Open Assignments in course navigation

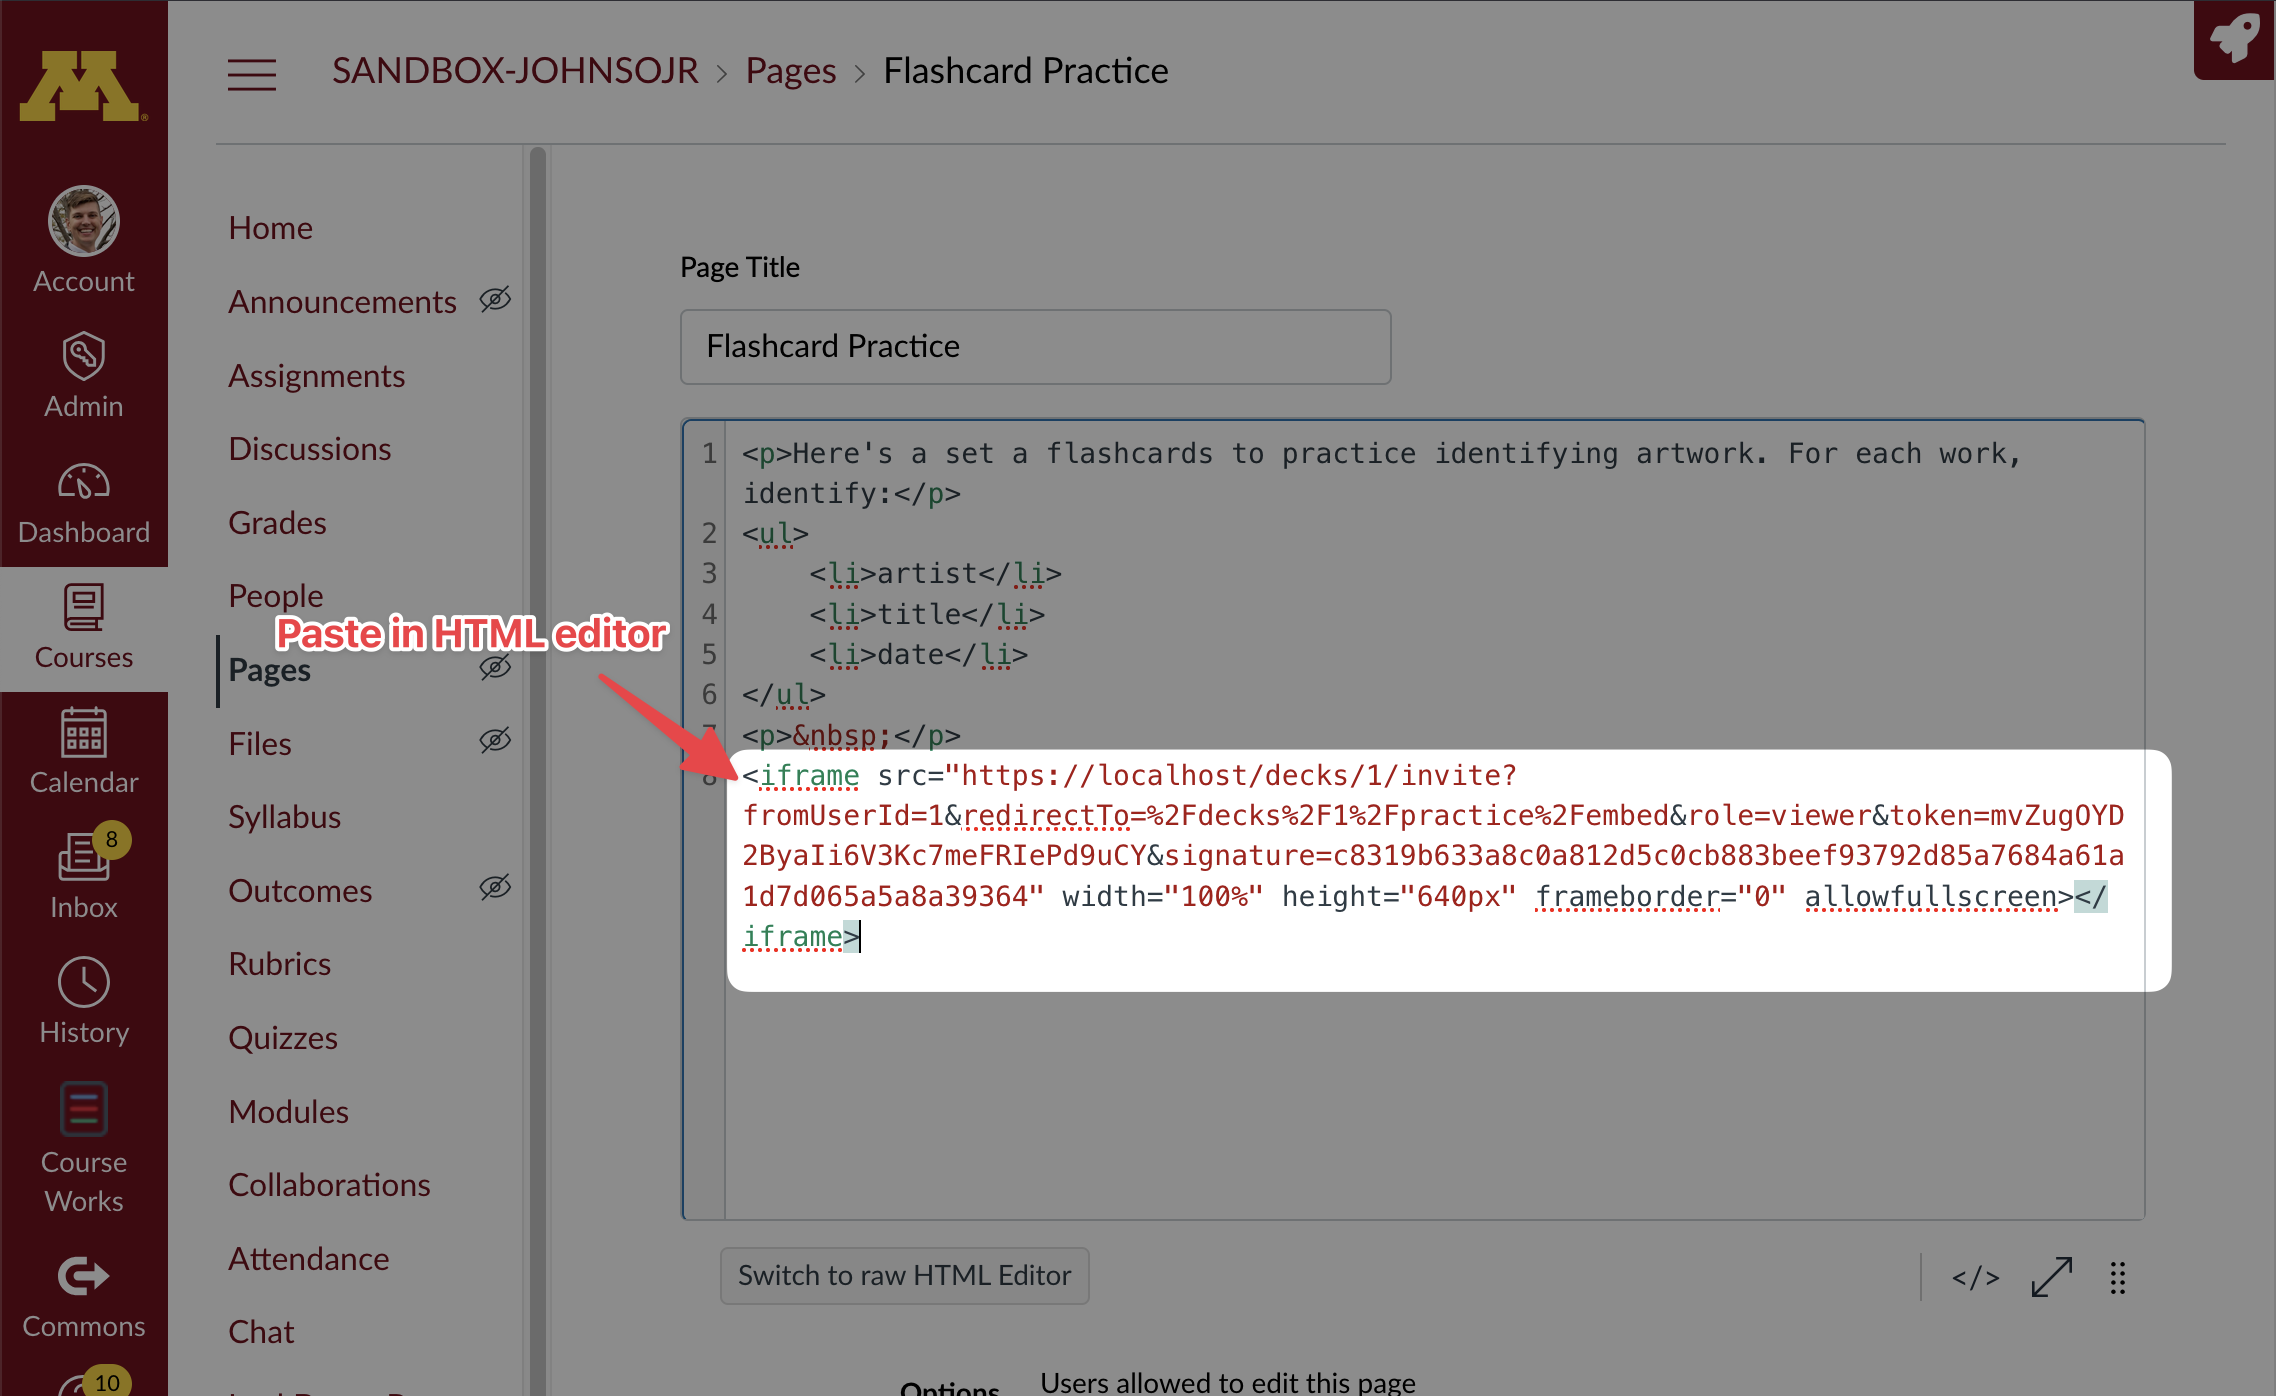[x=316, y=376]
